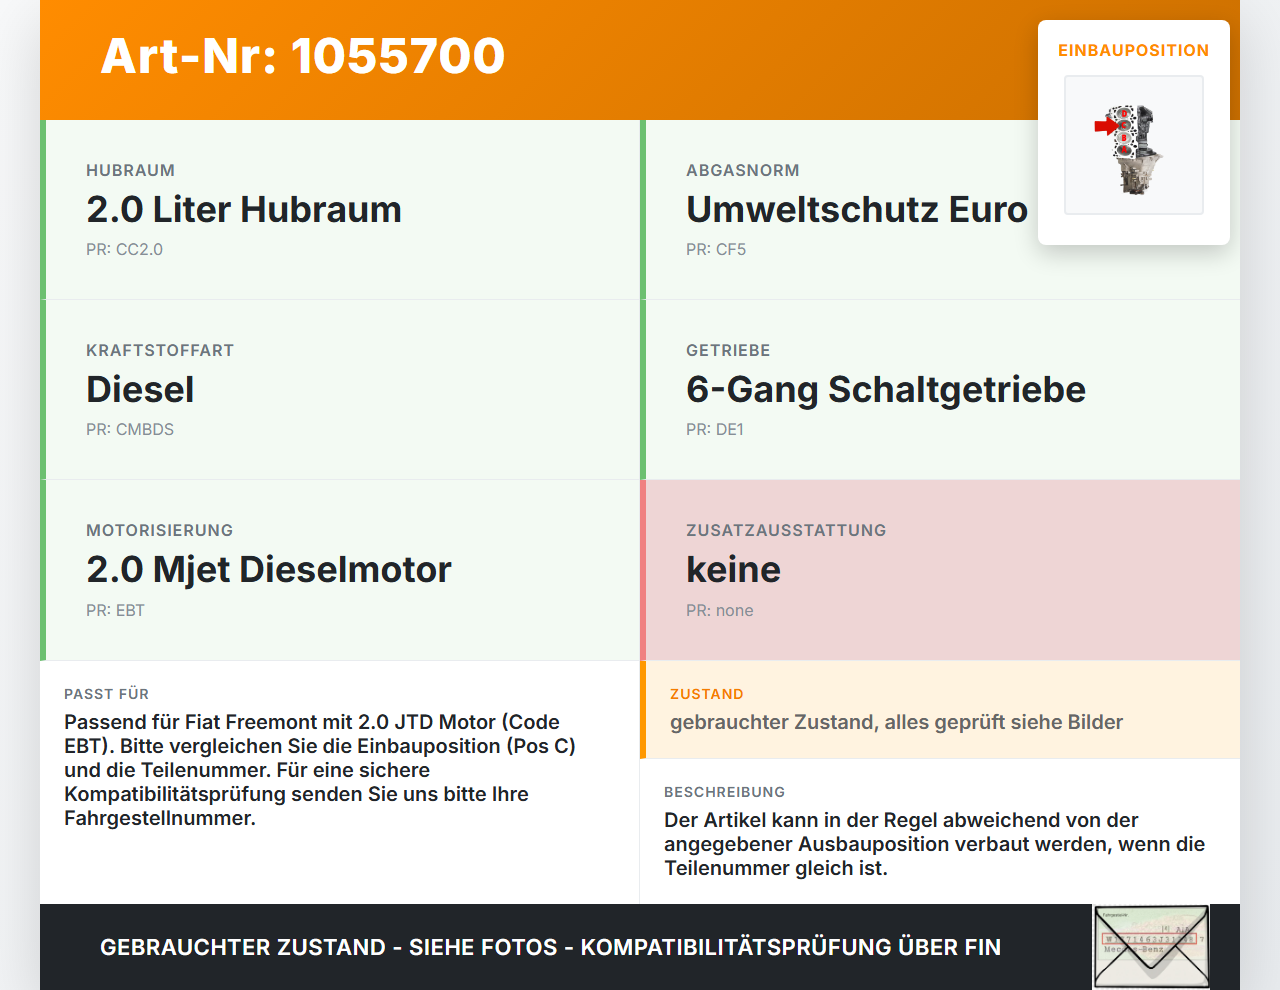Select the Art-Nr: 1055700 heading
The width and height of the screenshot is (1280, 990).
(x=303, y=56)
